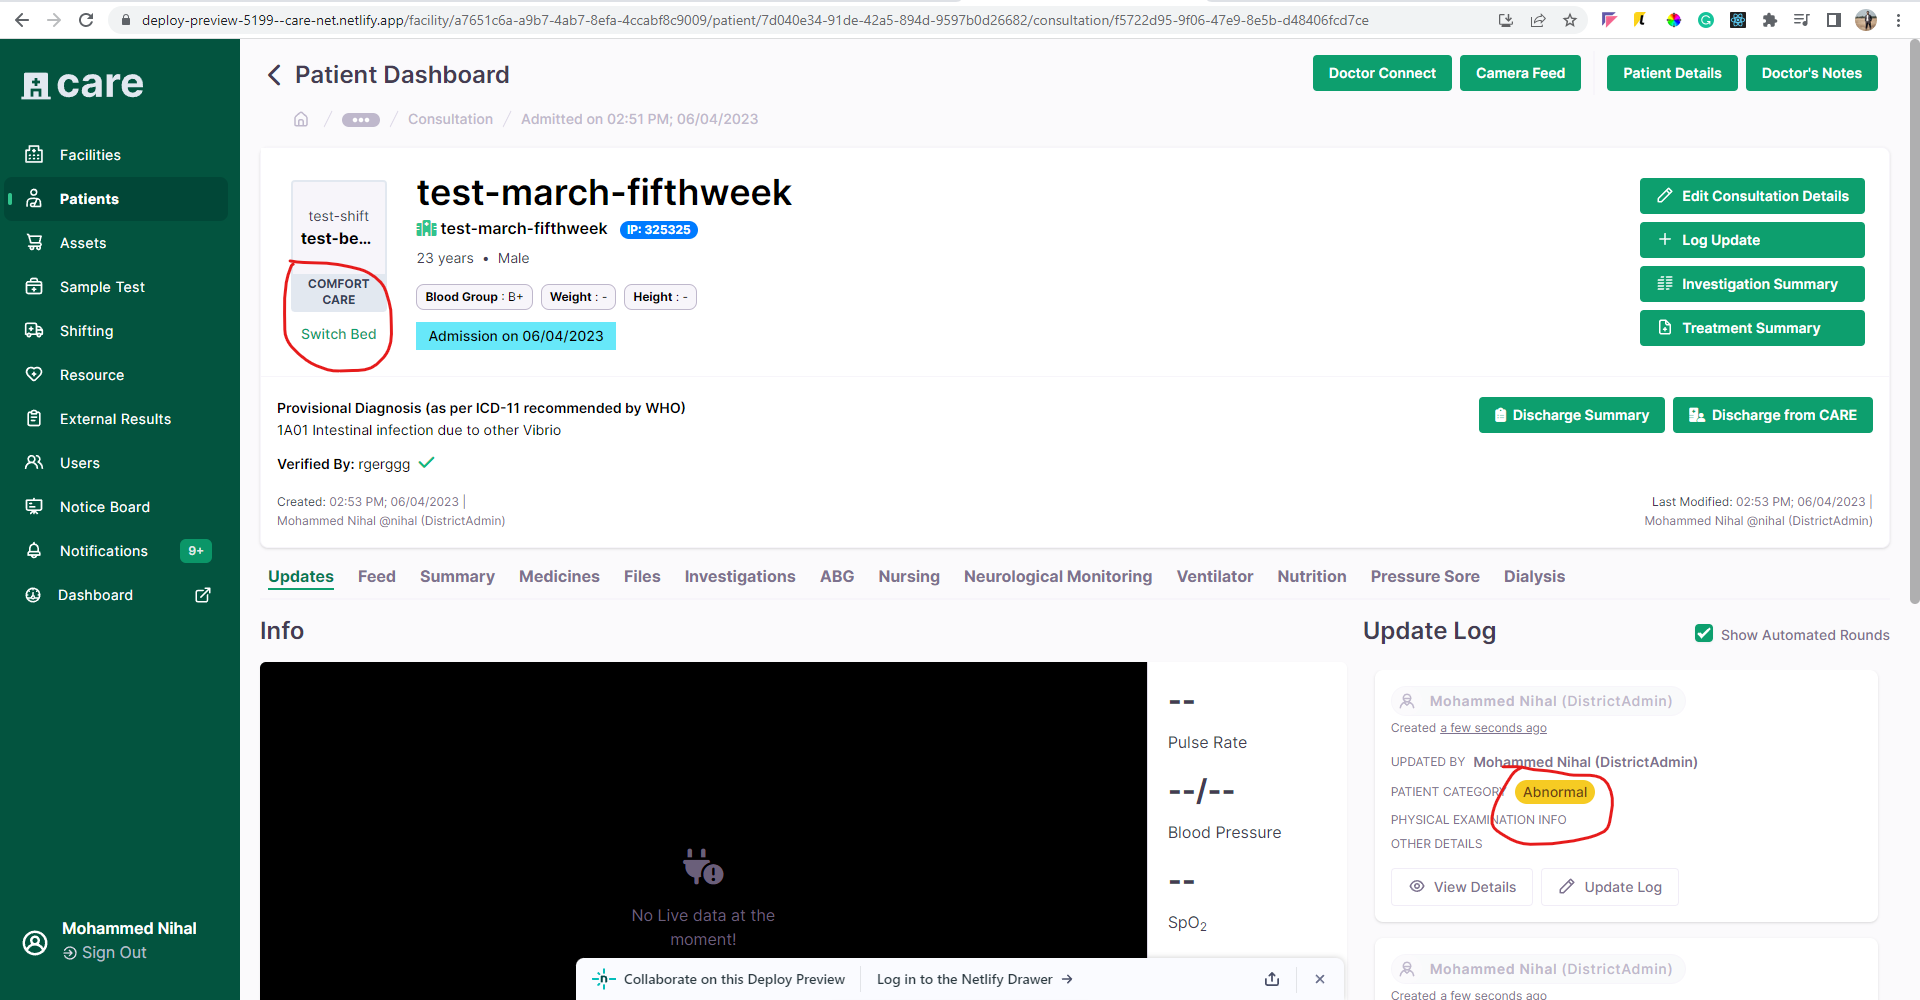
Task: Open the Sample Test section
Action: 35,286
